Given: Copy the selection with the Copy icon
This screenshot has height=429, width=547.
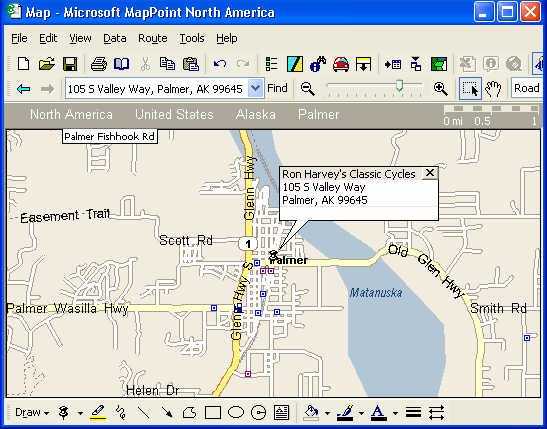Looking at the screenshot, I should coord(167,64).
